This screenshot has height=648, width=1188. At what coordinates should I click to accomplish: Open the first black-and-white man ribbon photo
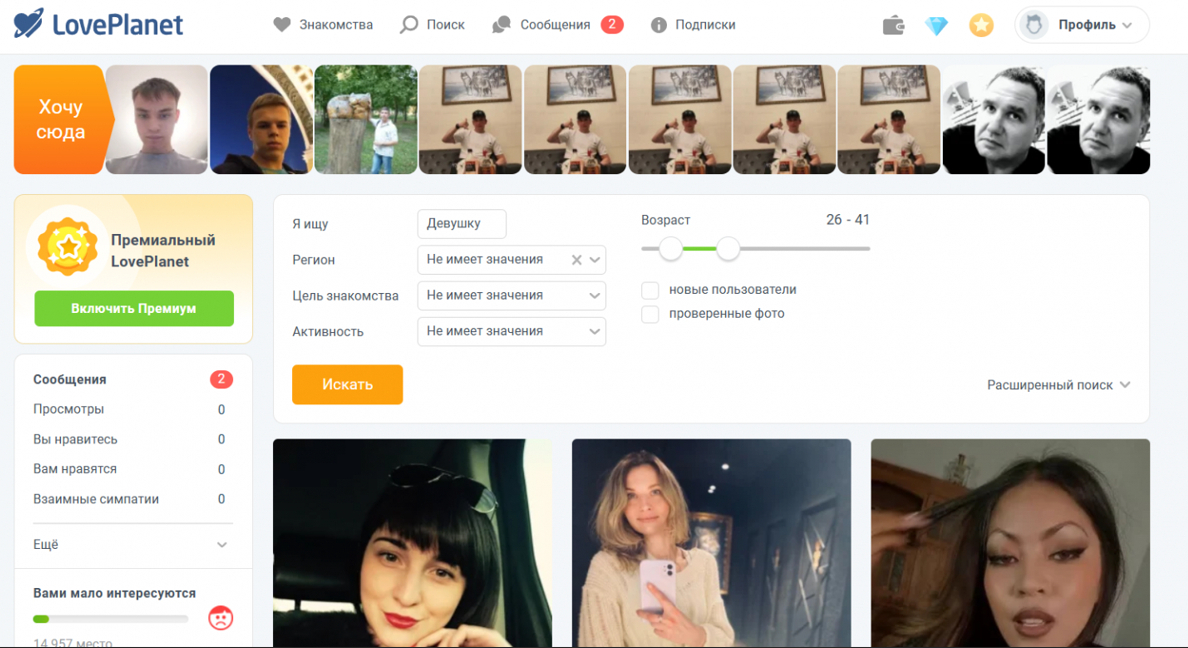[x=993, y=120]
